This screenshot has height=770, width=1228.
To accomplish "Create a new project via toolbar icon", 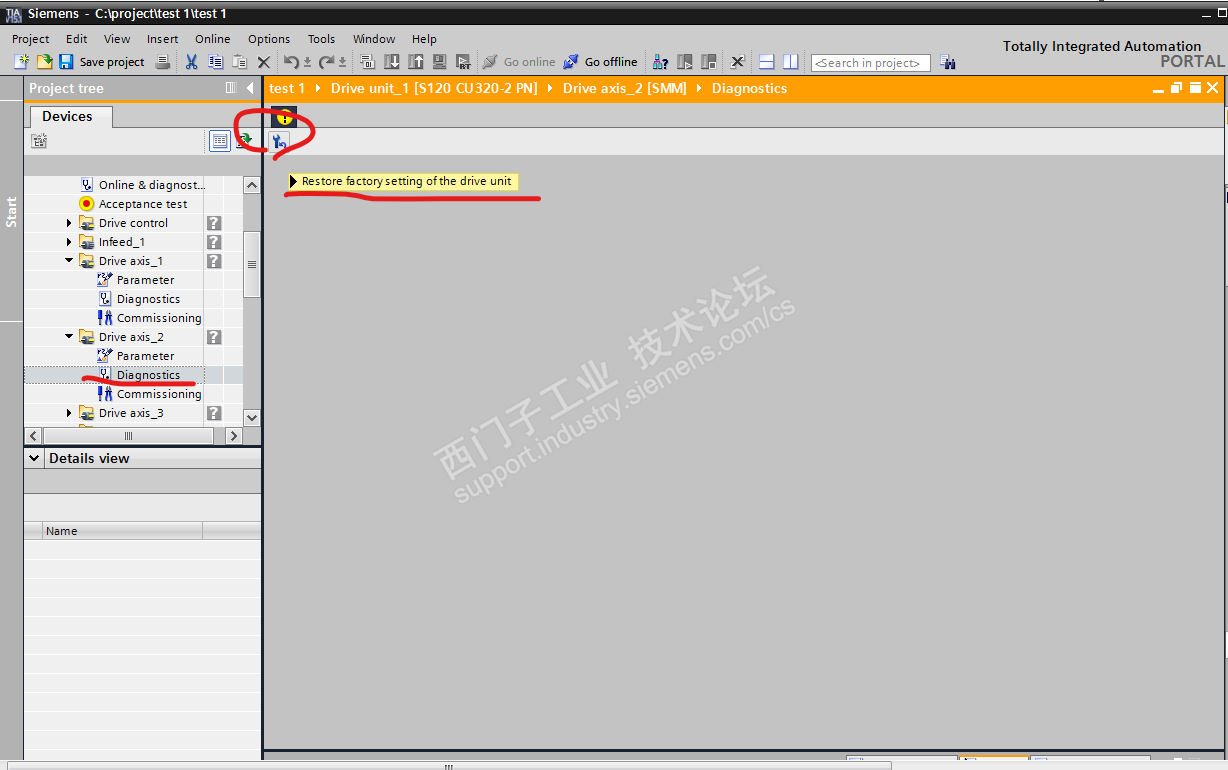I will (22, 62).
